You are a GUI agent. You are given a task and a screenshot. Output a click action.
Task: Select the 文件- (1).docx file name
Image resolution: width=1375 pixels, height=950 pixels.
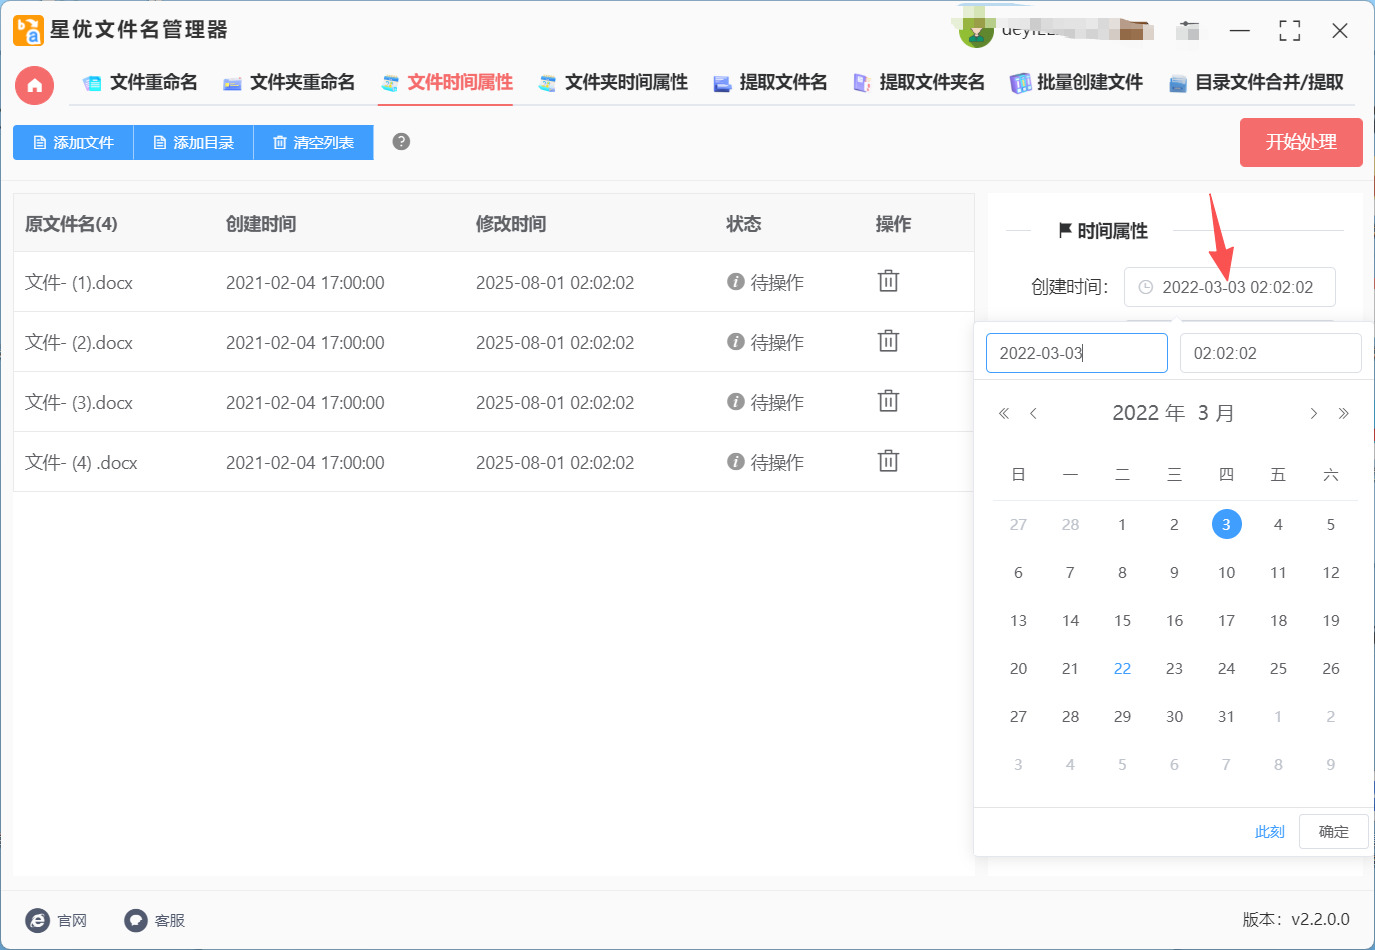point(79,283)
